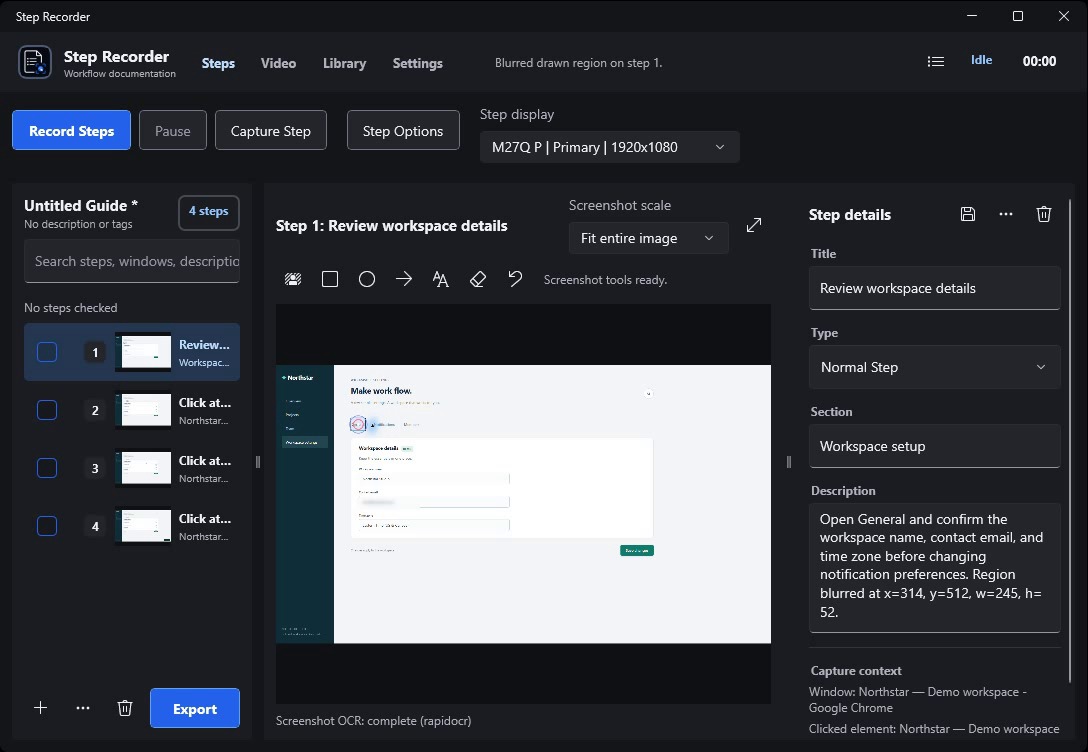Open Step Options
Image resolution: width=1088 pixels, height=752 pixels.
click(x=403, y=130)
